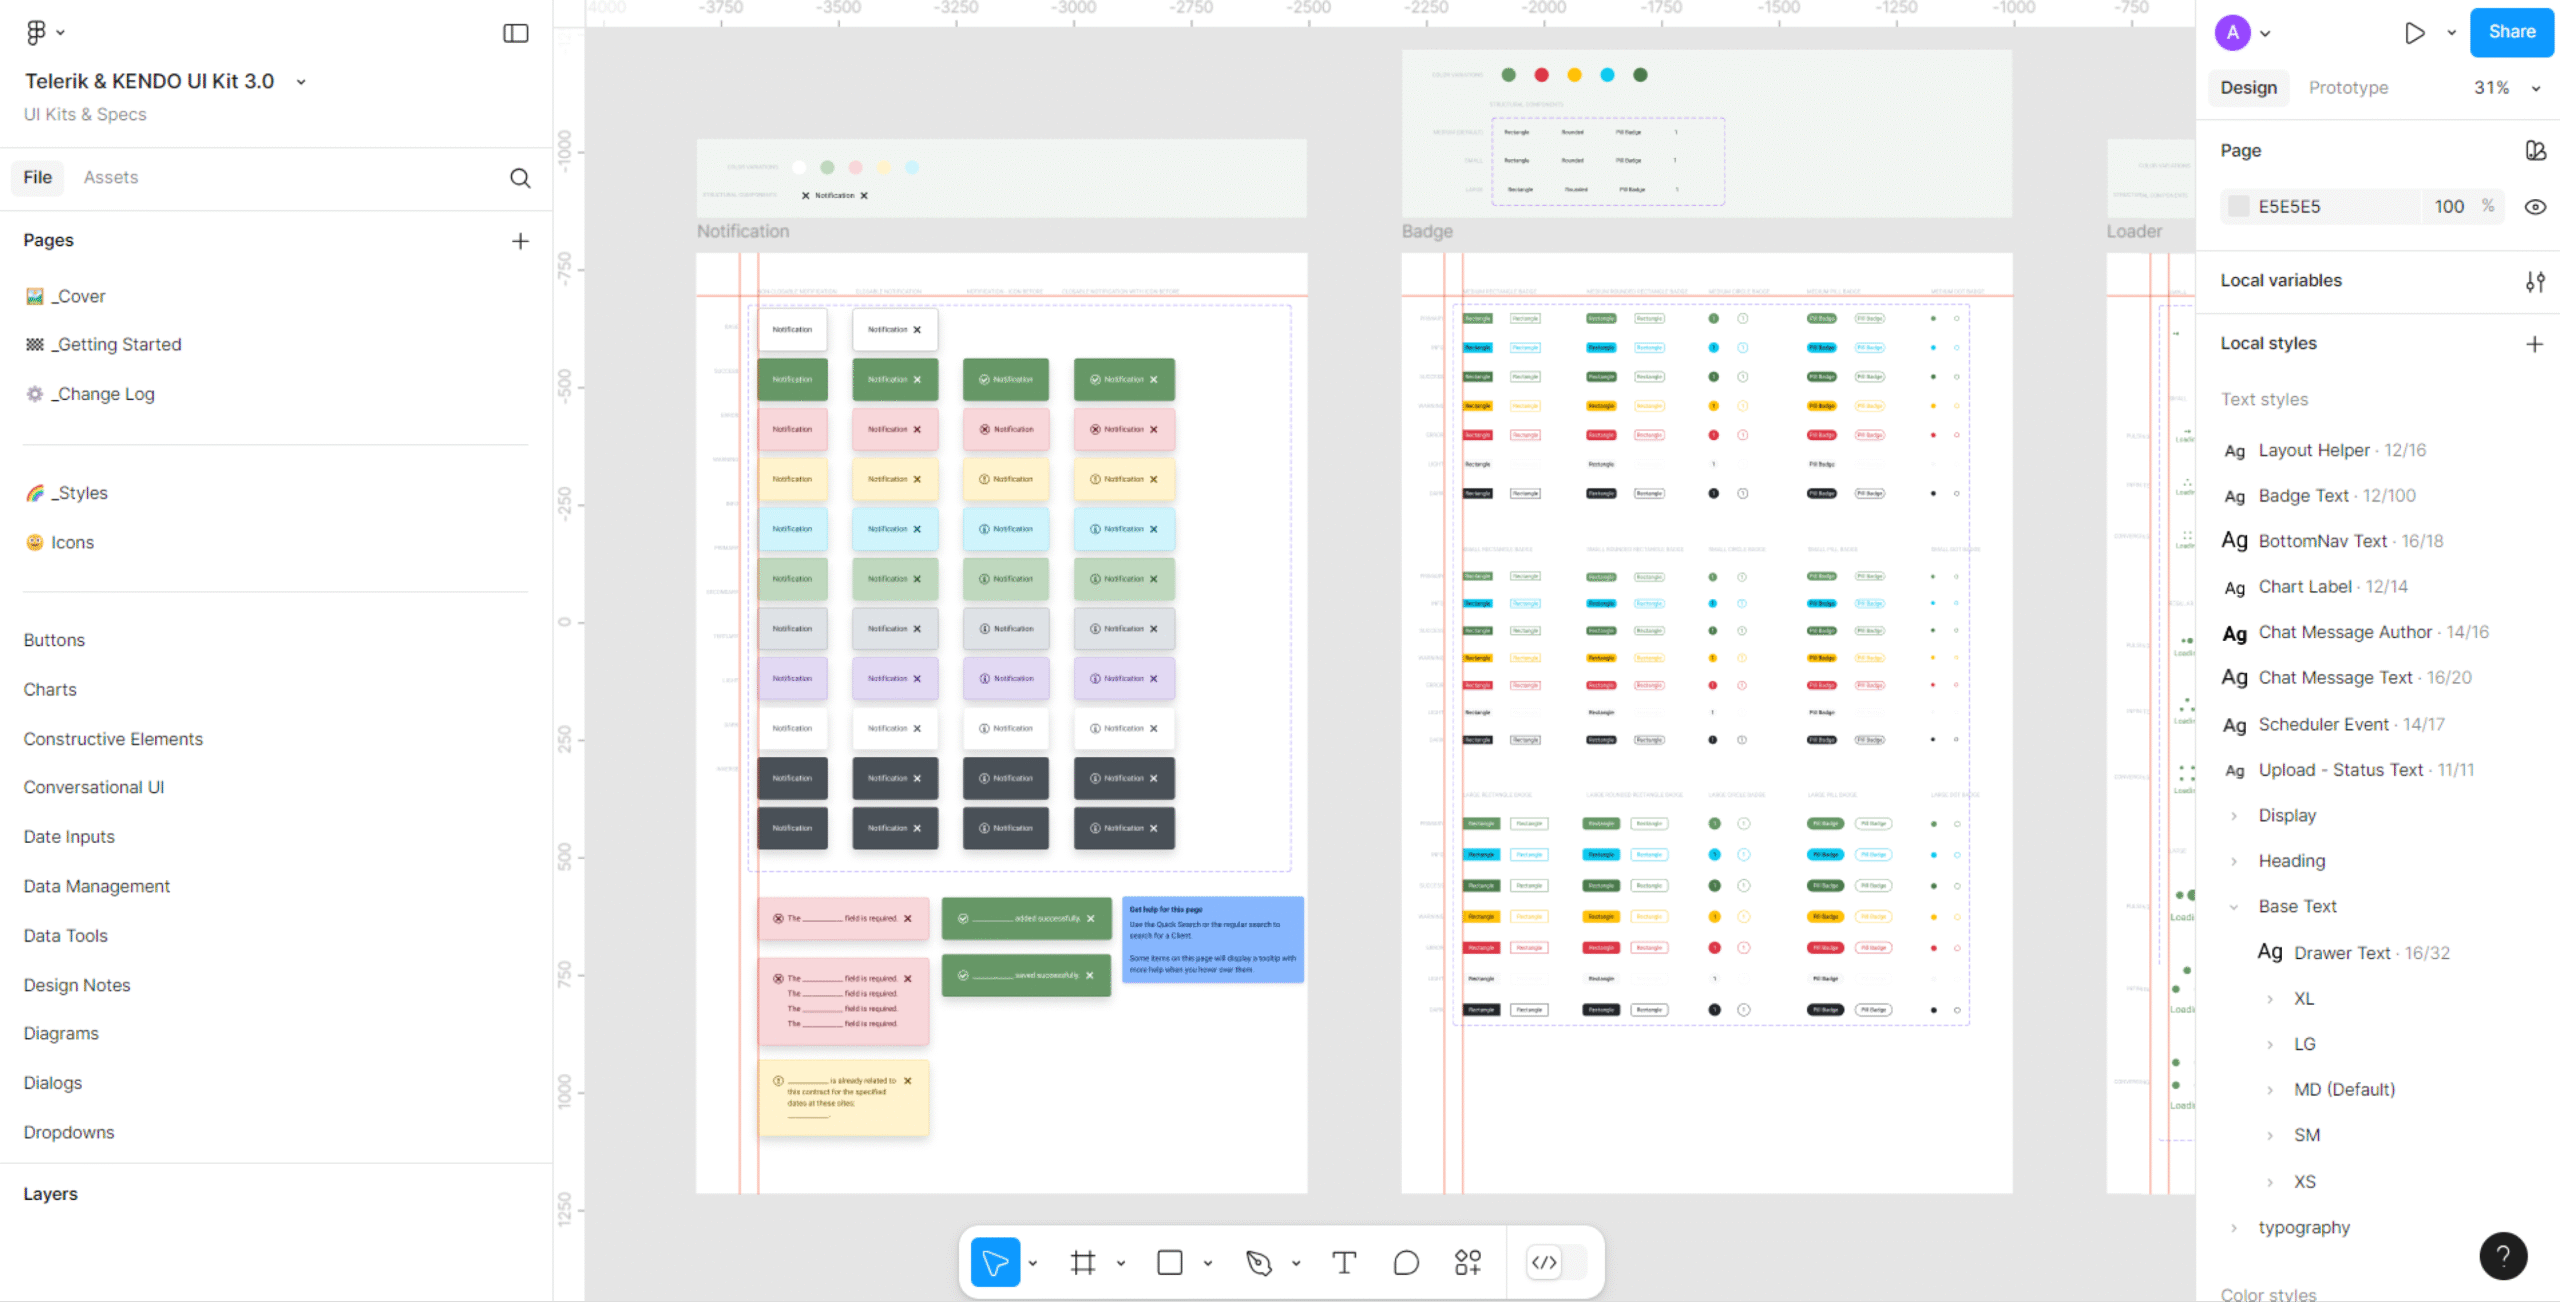Click the search icon in File panel
The image size is (2560, 1302).
tap(520, 178)
